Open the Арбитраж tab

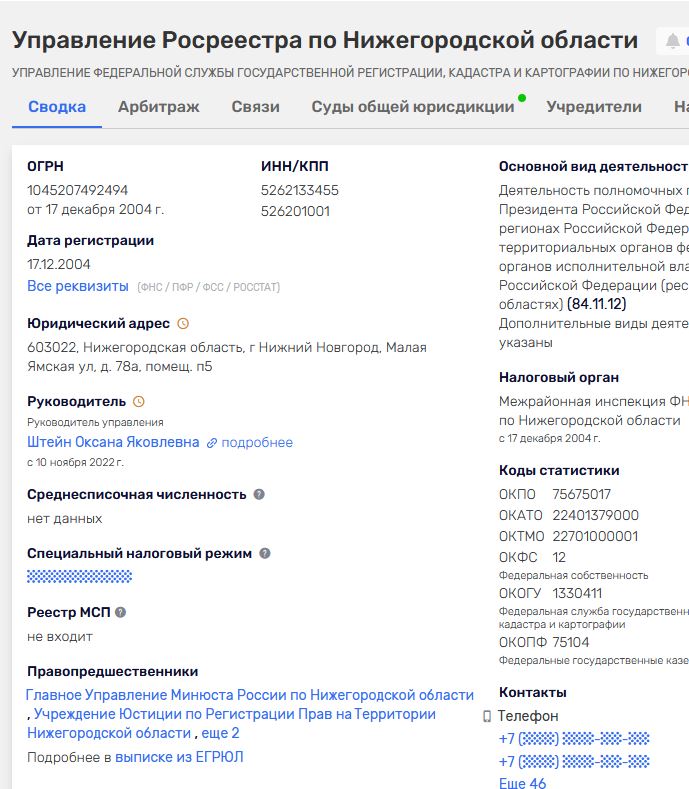click(159, 107)
